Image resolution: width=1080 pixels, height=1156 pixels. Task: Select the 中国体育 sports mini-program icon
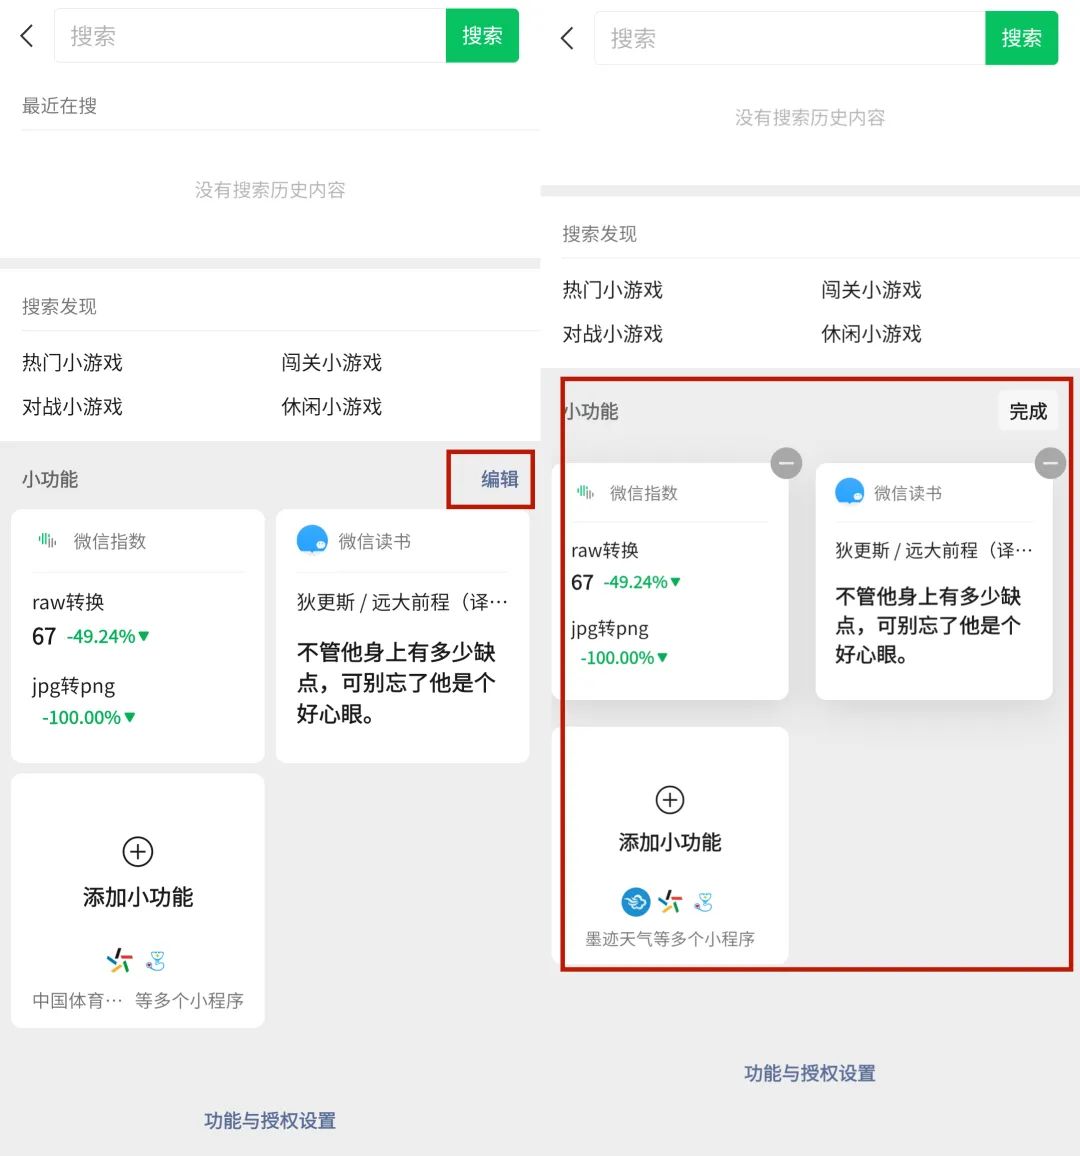coord(119,960)
